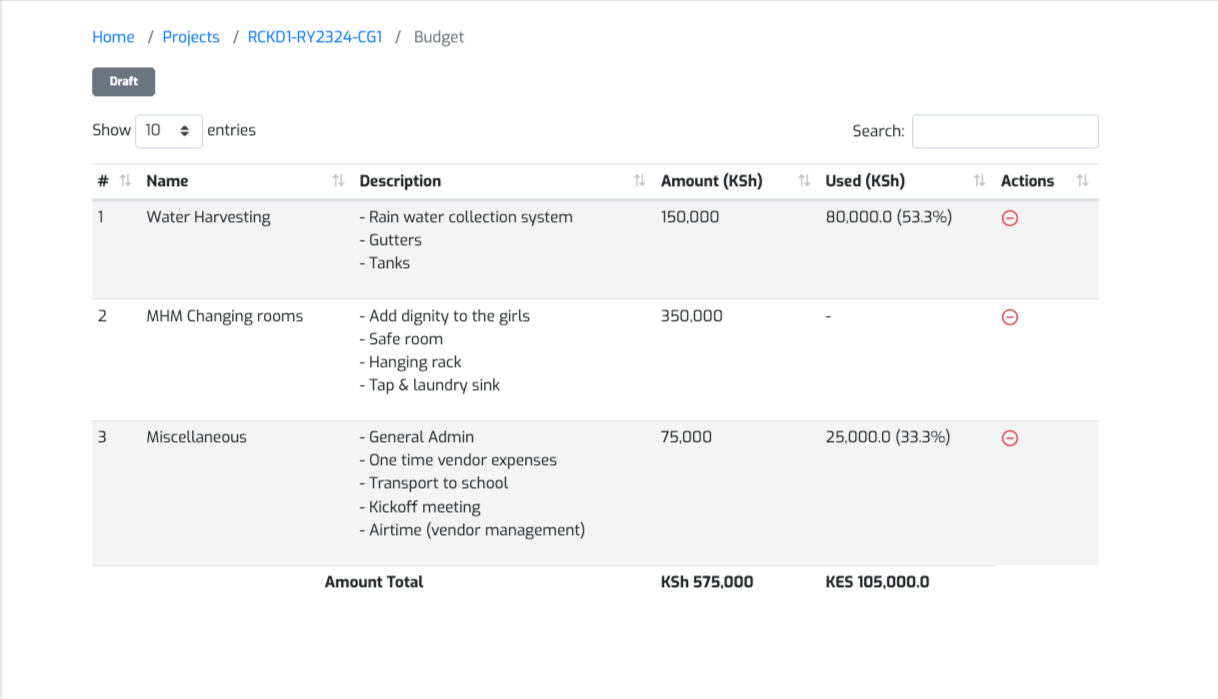Image resolution: width=1218 pixels, height=699 pixels.
Task: Click the Amount Total row label
Action: (x=374, y=581)
